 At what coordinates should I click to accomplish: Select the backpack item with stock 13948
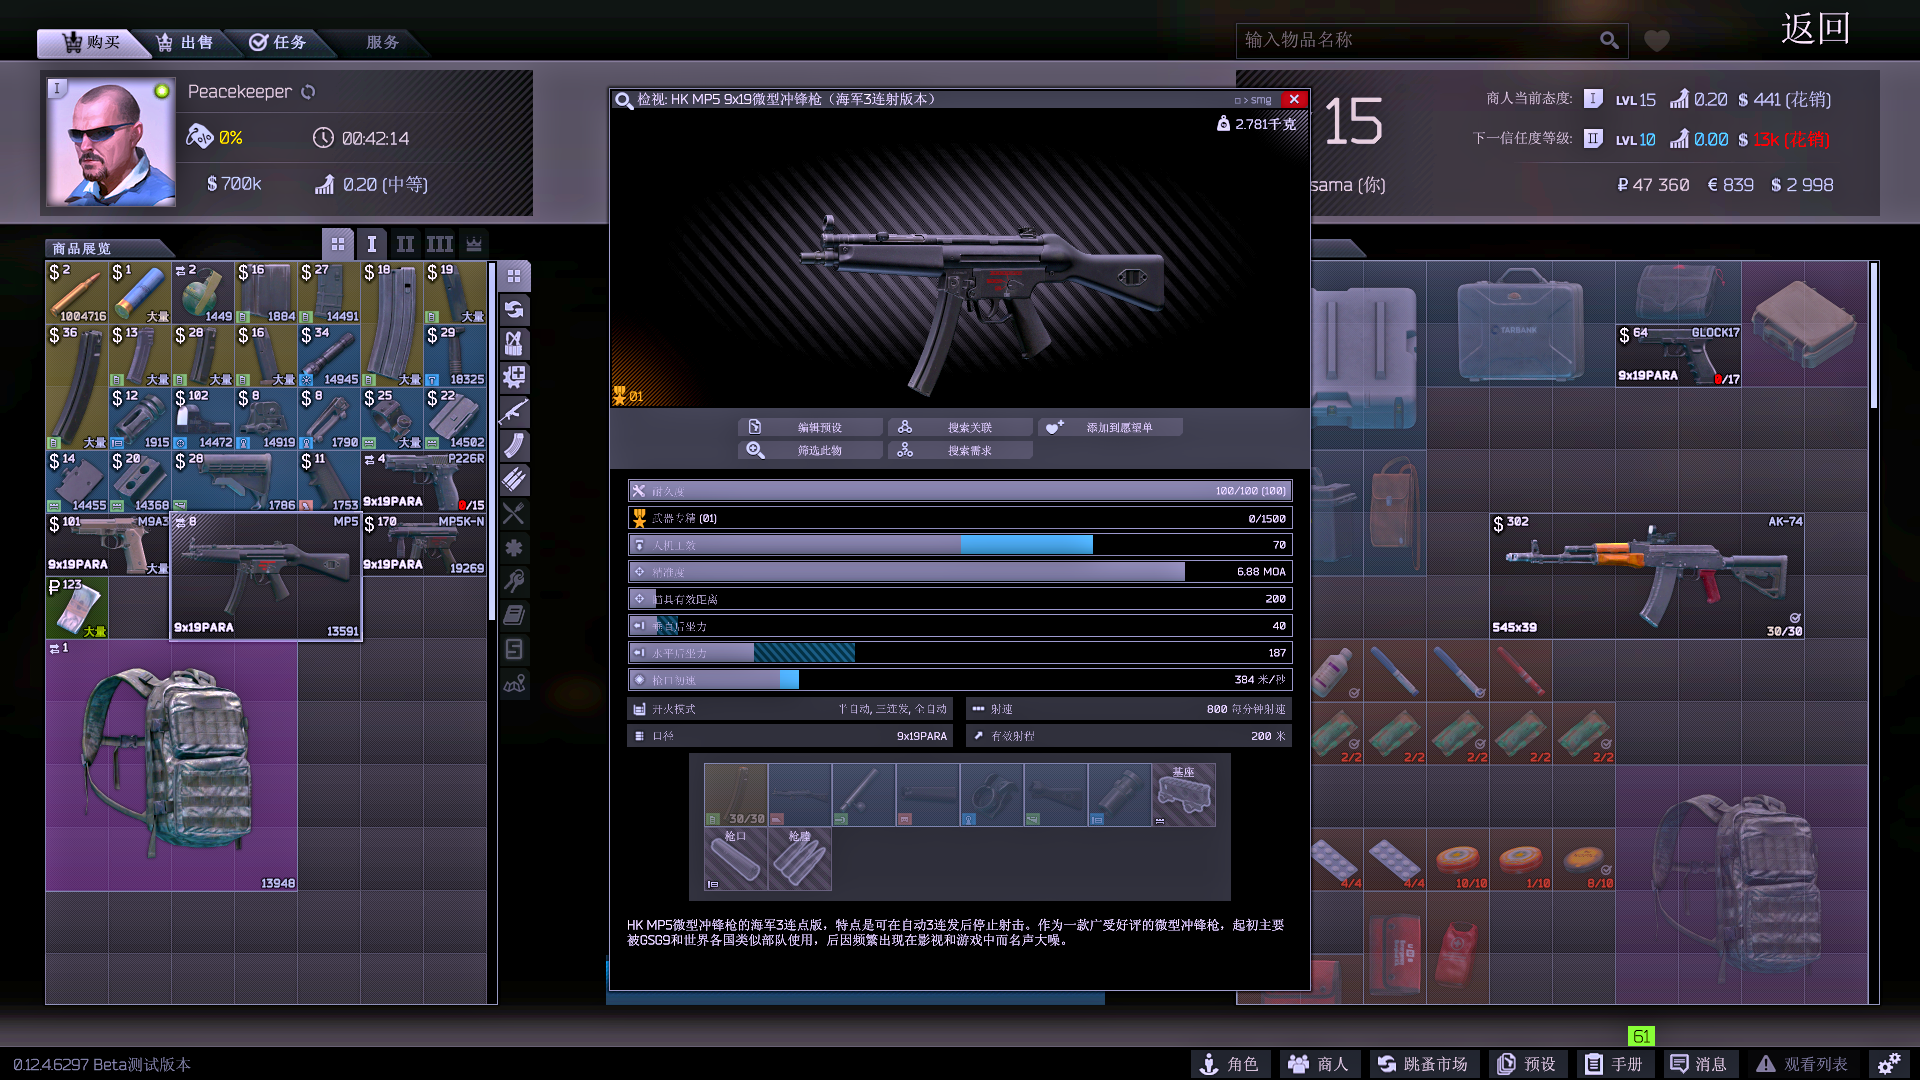tap(172, 766)
